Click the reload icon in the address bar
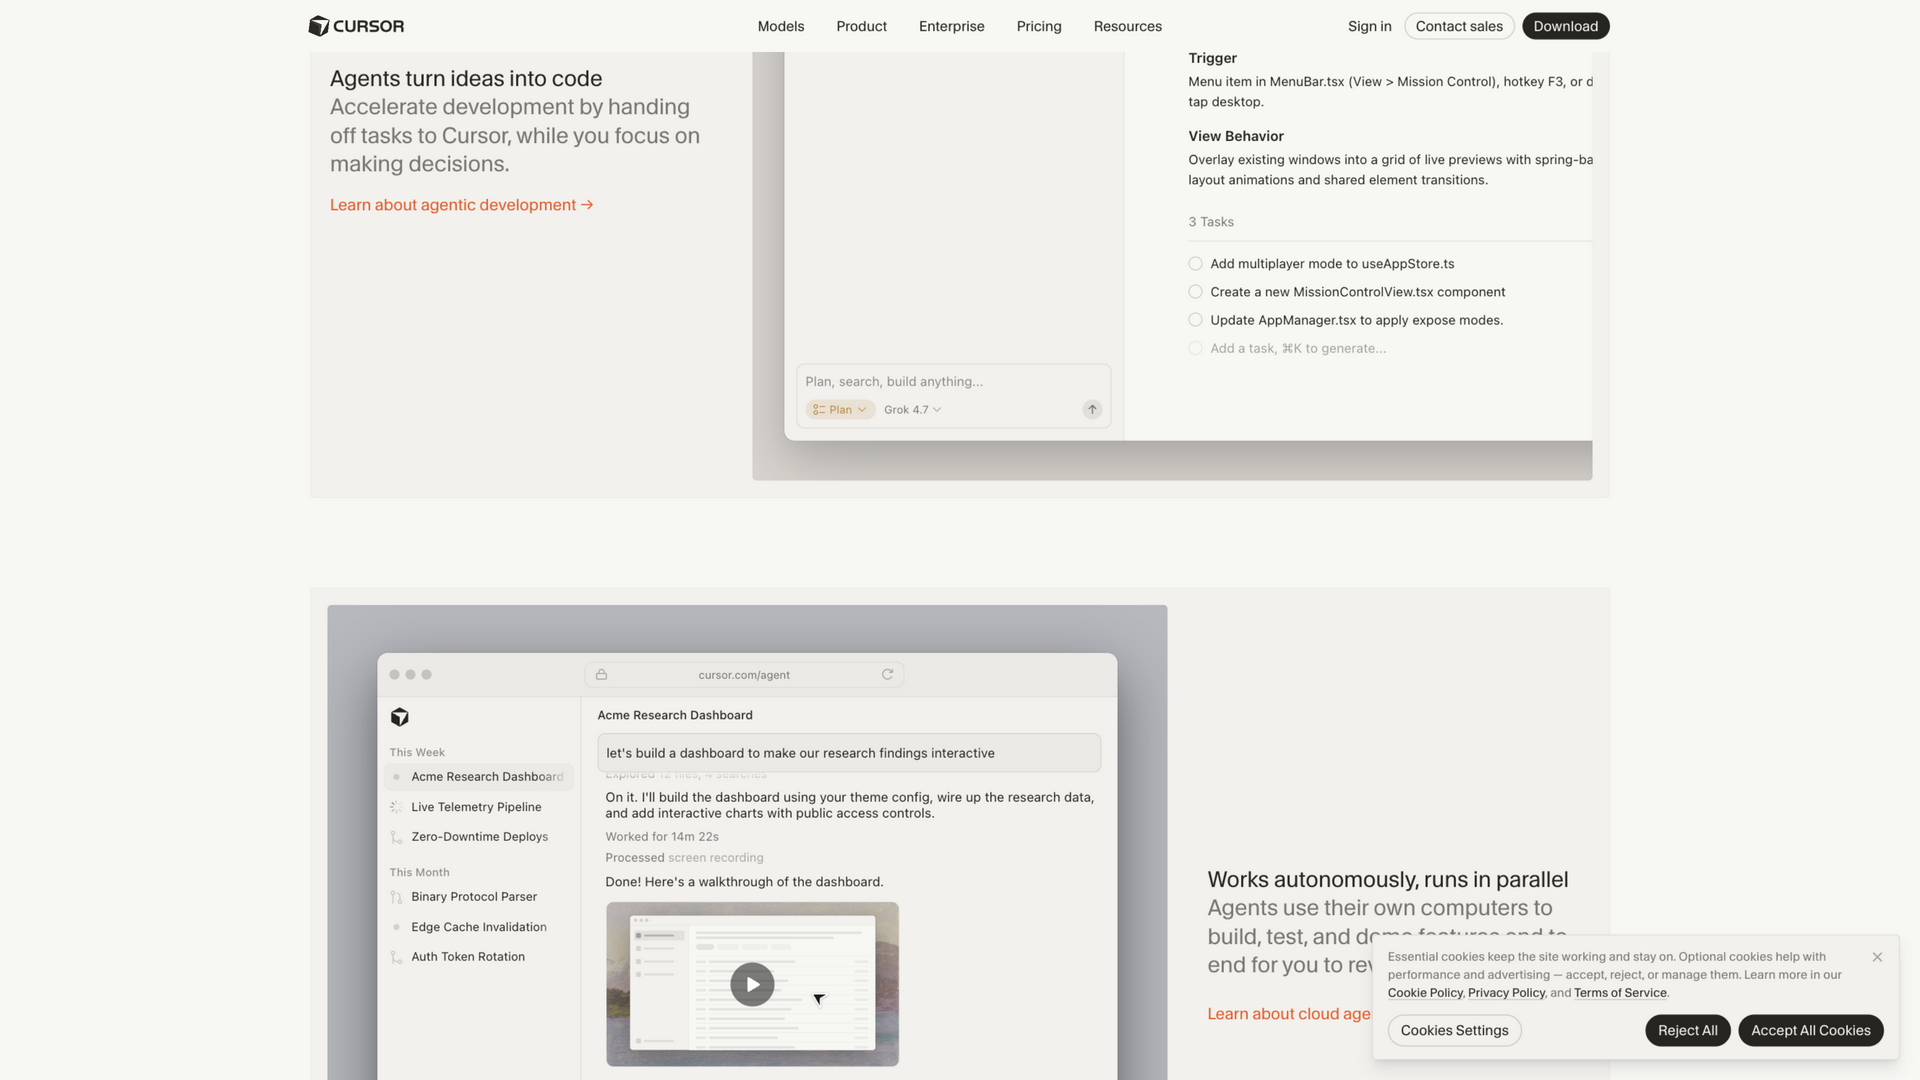The height and width of the screenshot is (1080, 1920). click(887, 674)
